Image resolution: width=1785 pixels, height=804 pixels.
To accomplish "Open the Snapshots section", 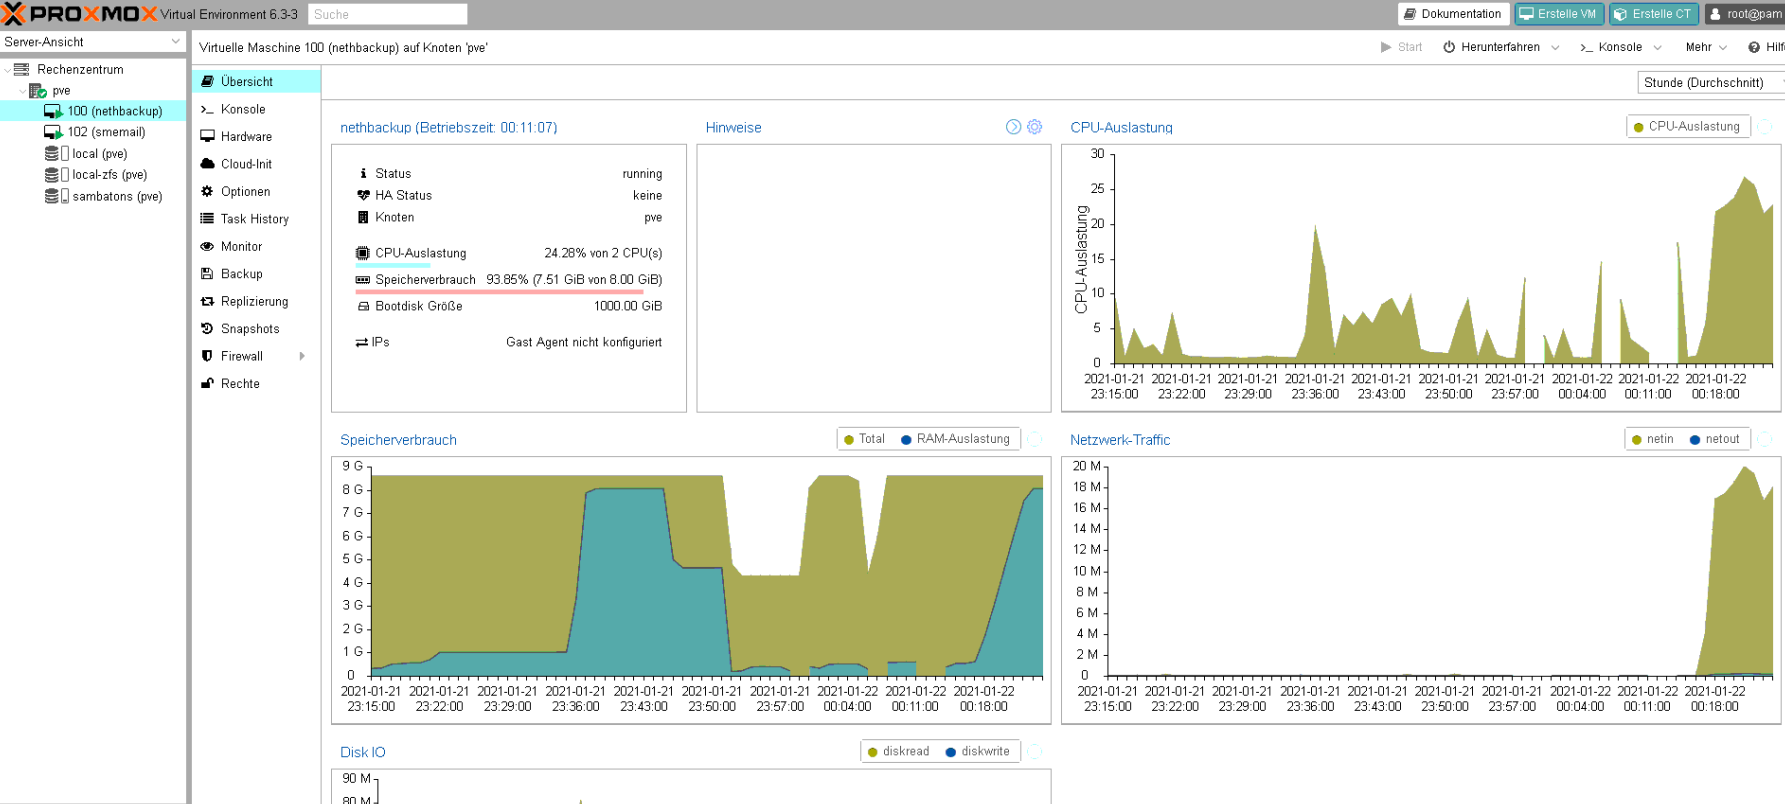I will coord(256,329).
